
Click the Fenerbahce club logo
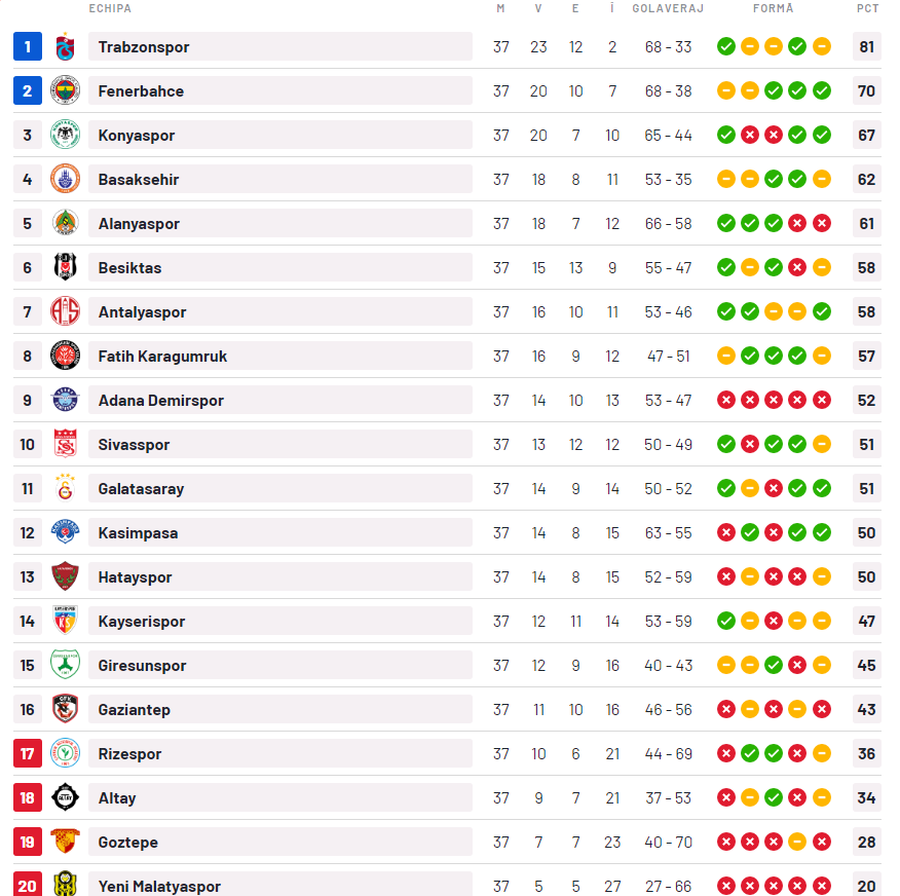tap(65, 91)
